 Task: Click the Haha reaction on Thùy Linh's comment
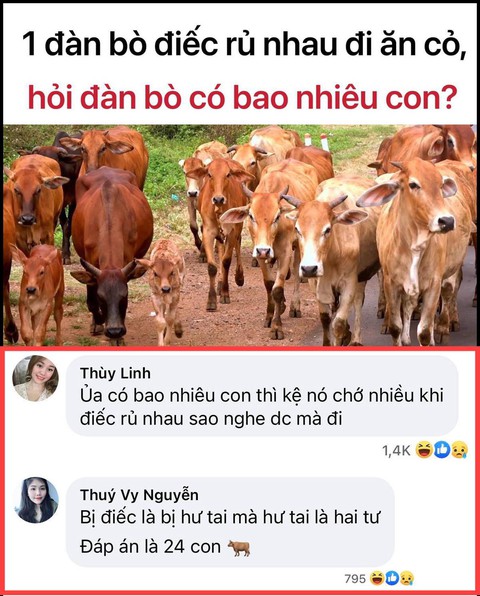tap(423, 450)
